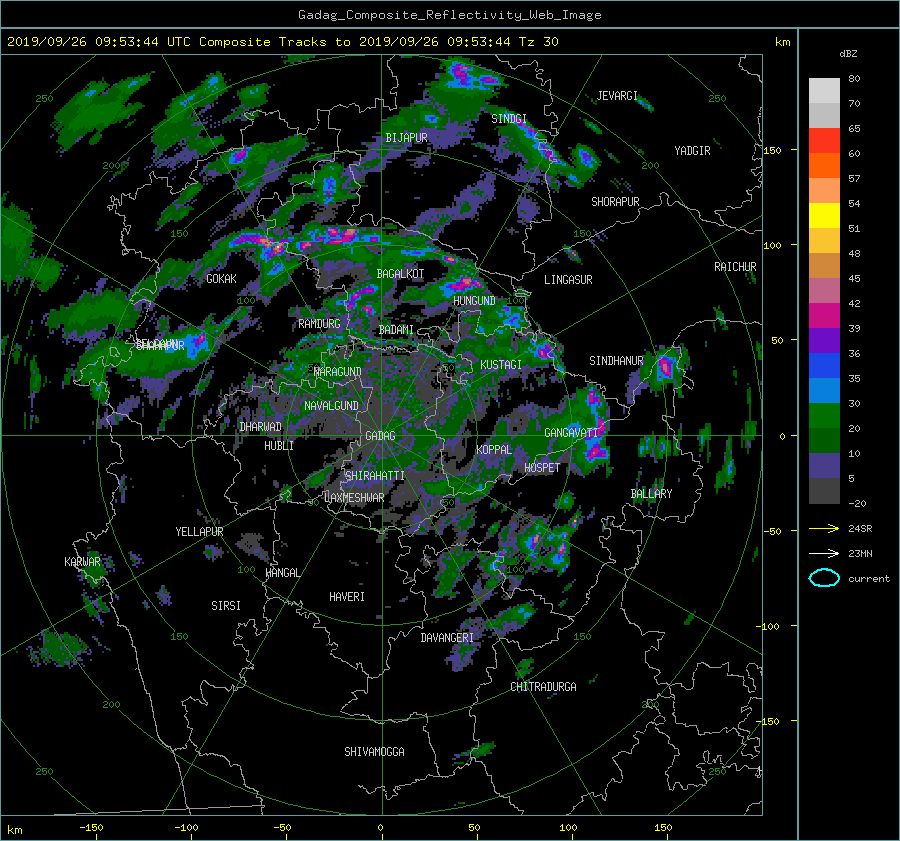Viewport: 900px width, 841px height.
Task: Click the KOPPAL city label
Action: click(494, 450)
